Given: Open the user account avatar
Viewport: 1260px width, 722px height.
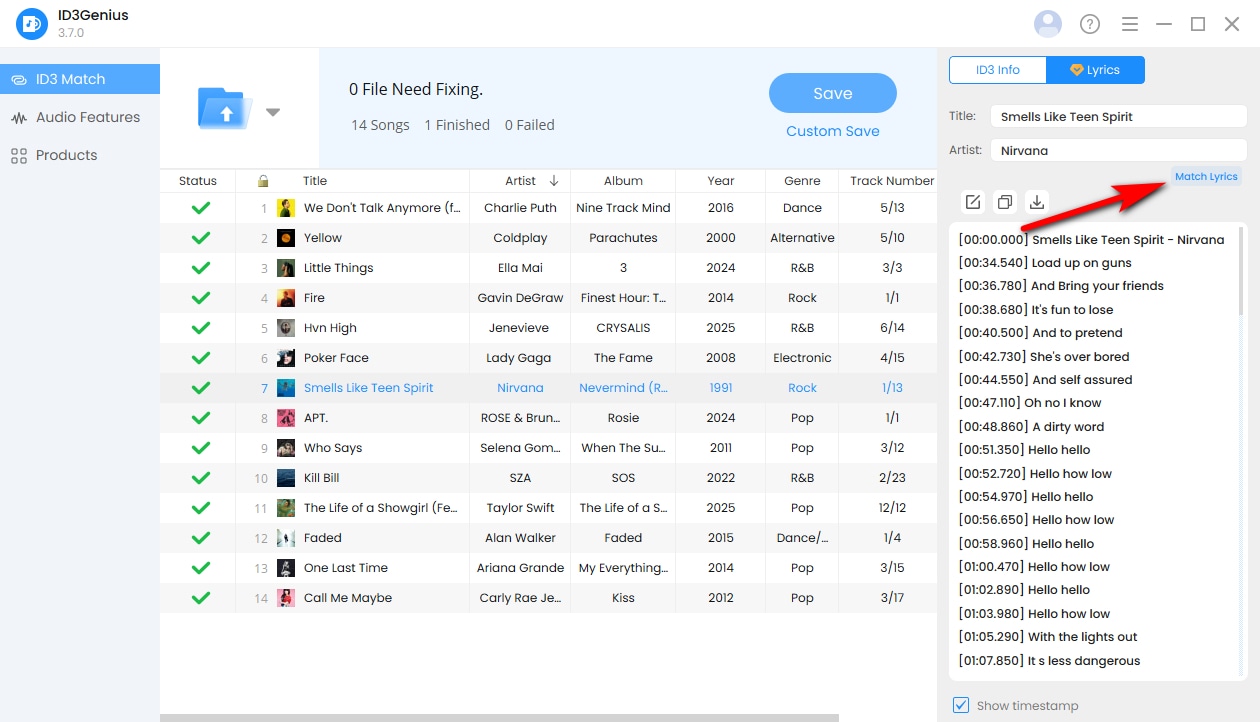Looking at the screenshot, I should [1048, 24].
